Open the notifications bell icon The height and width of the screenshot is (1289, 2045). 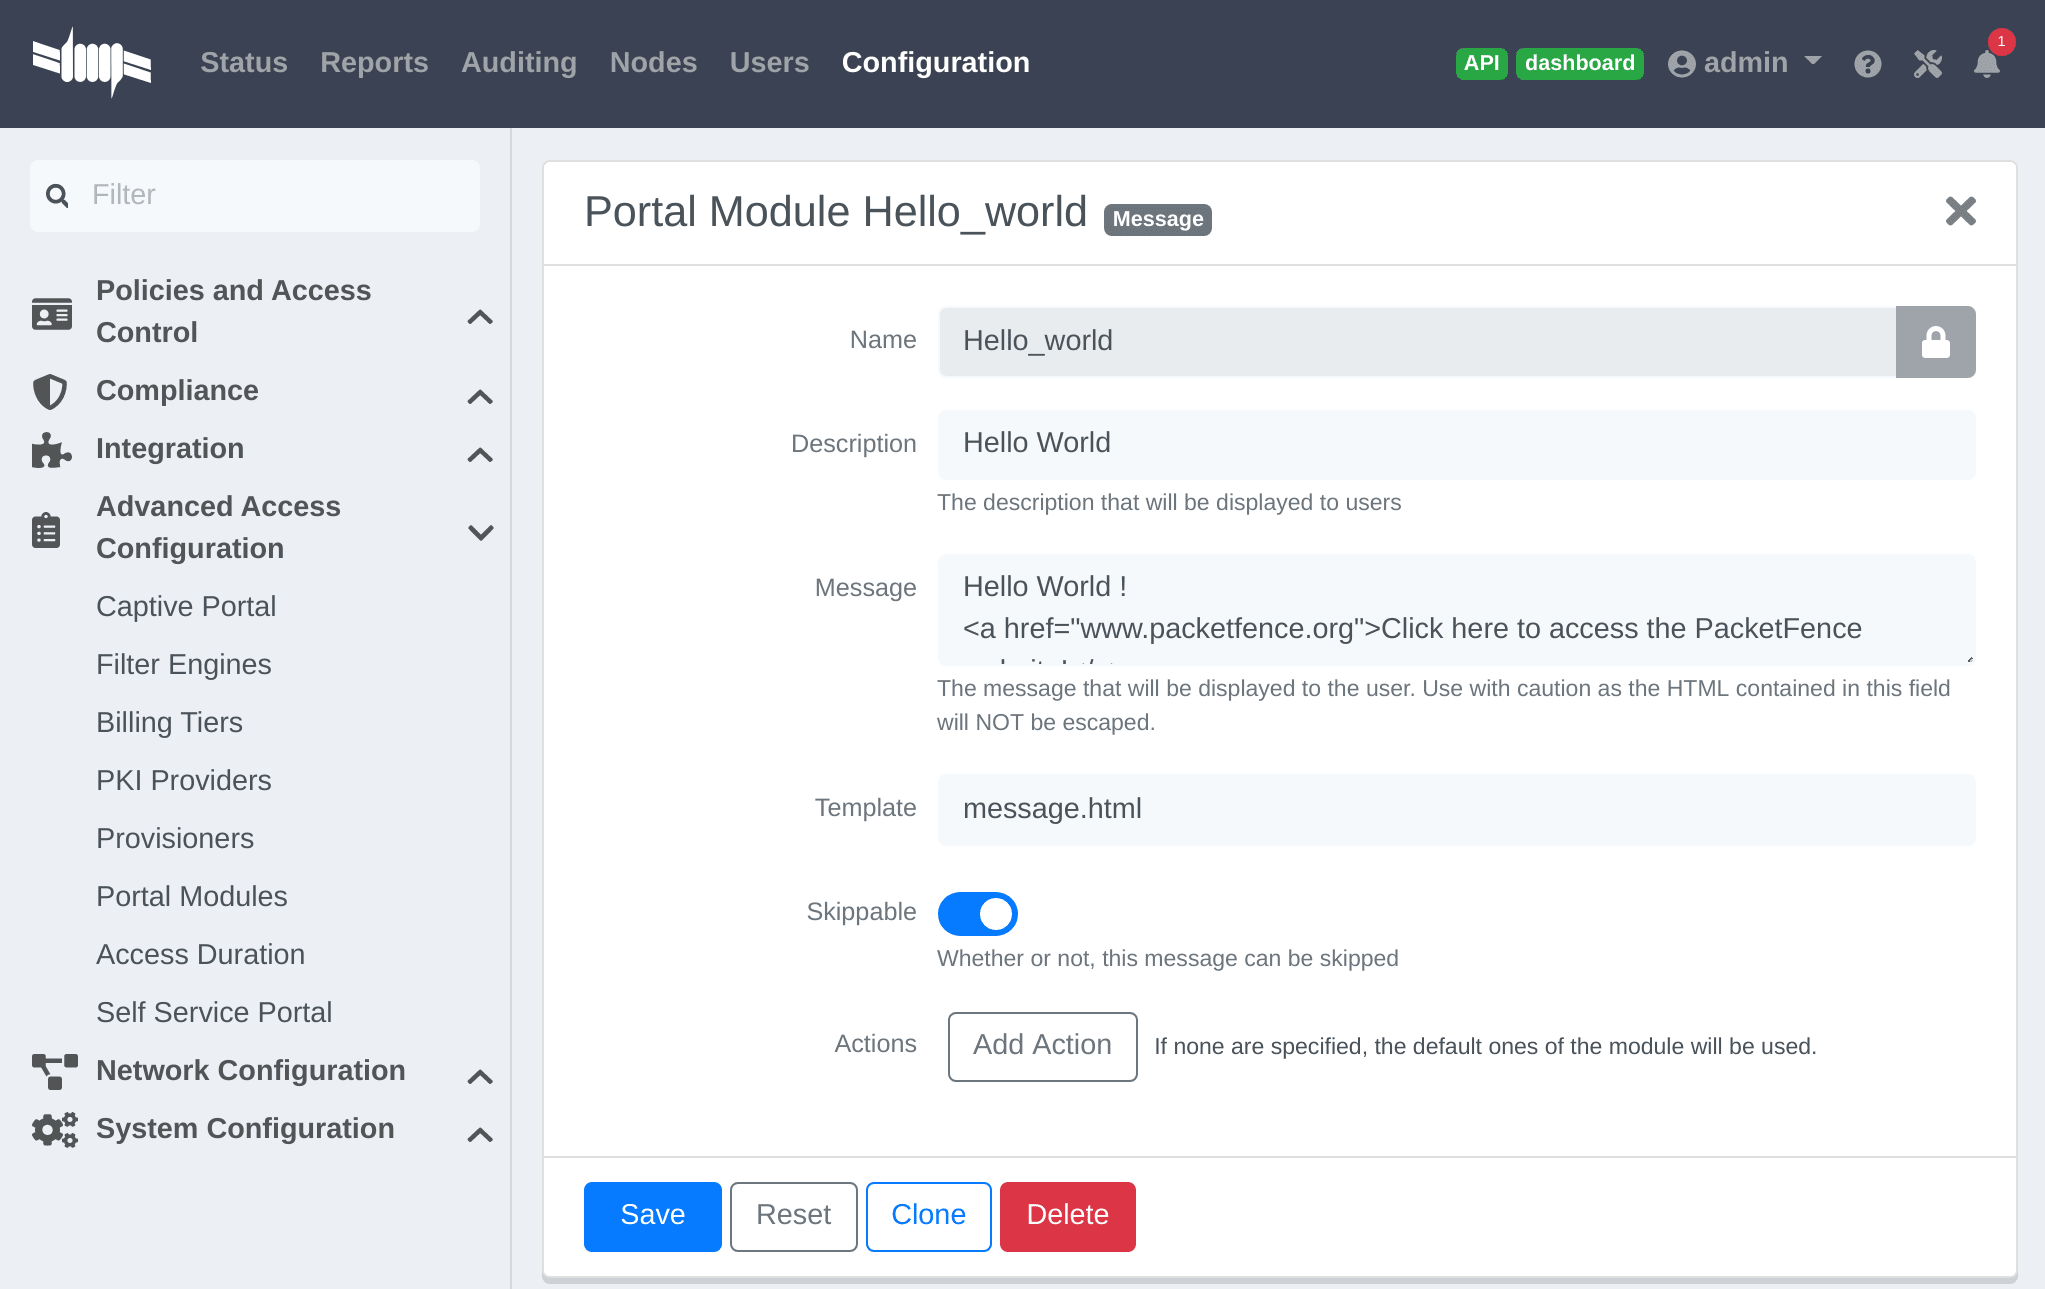1986,64
